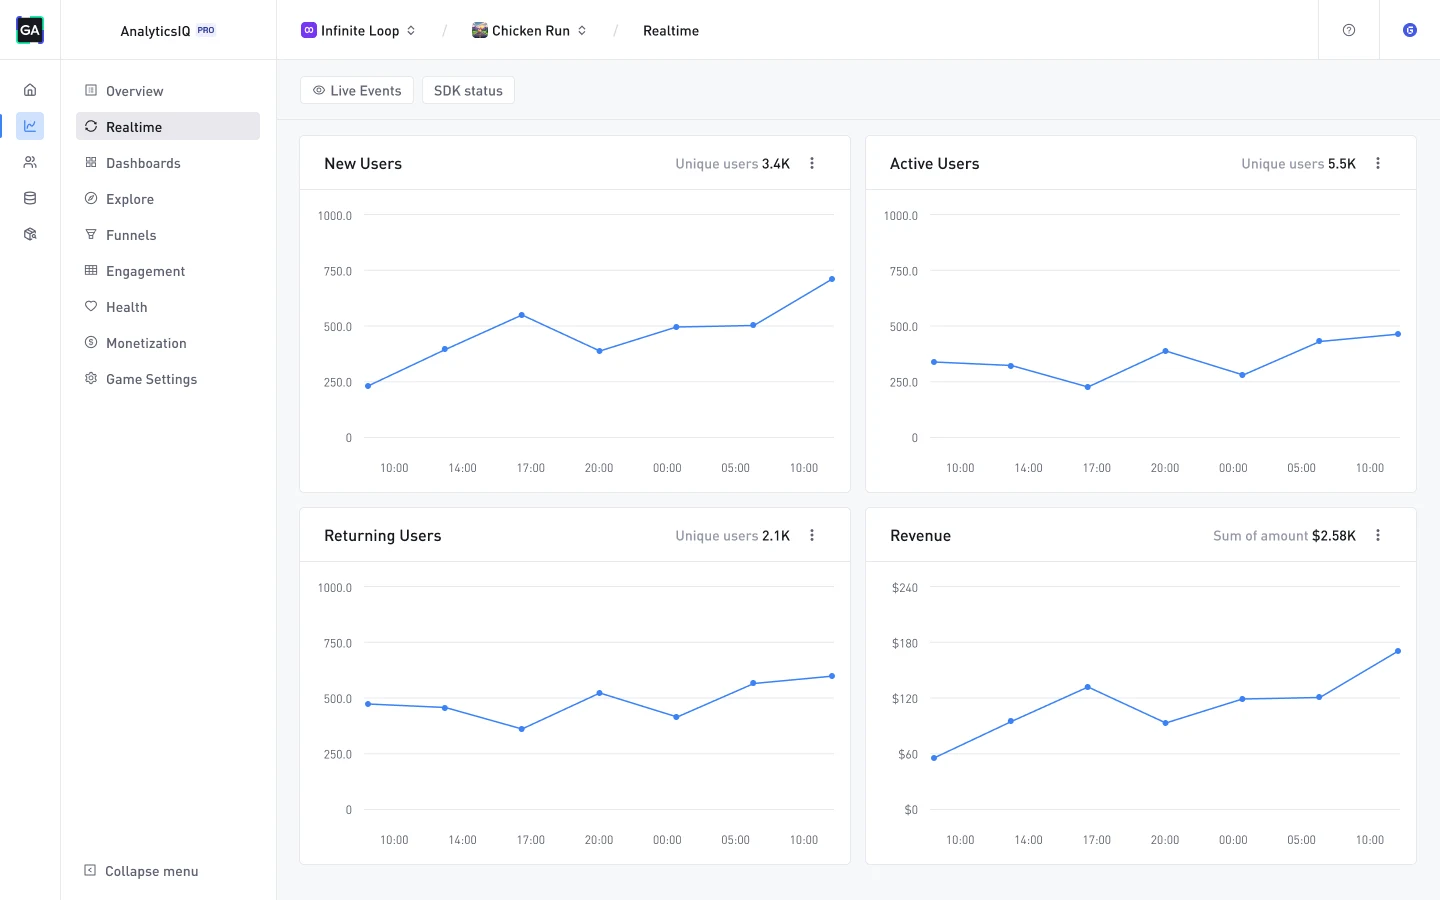
Task: Open Game Settings
Action: click(x=168, y=378)
